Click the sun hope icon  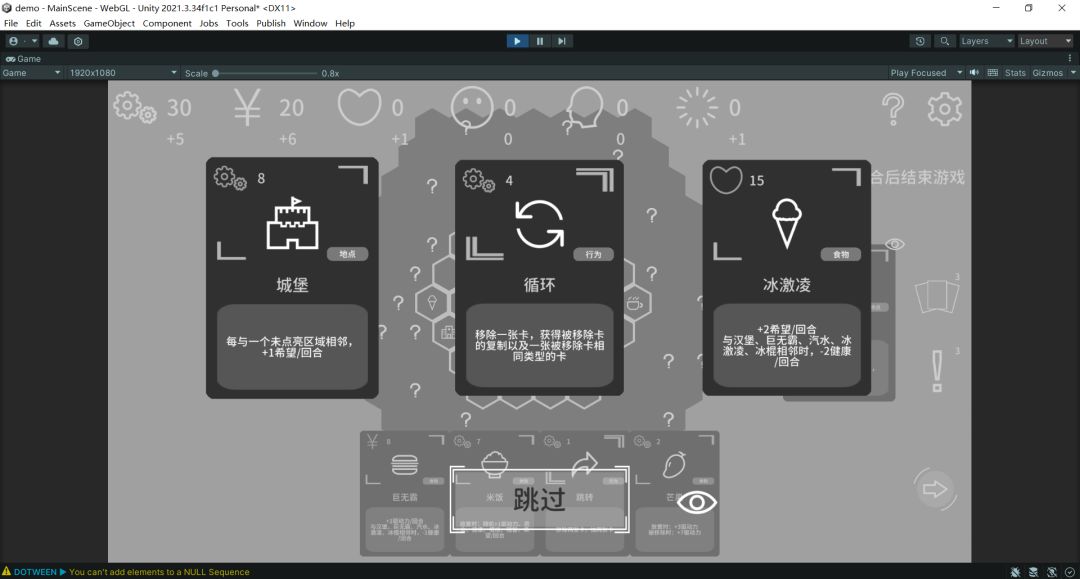click(x=696, y=108)
